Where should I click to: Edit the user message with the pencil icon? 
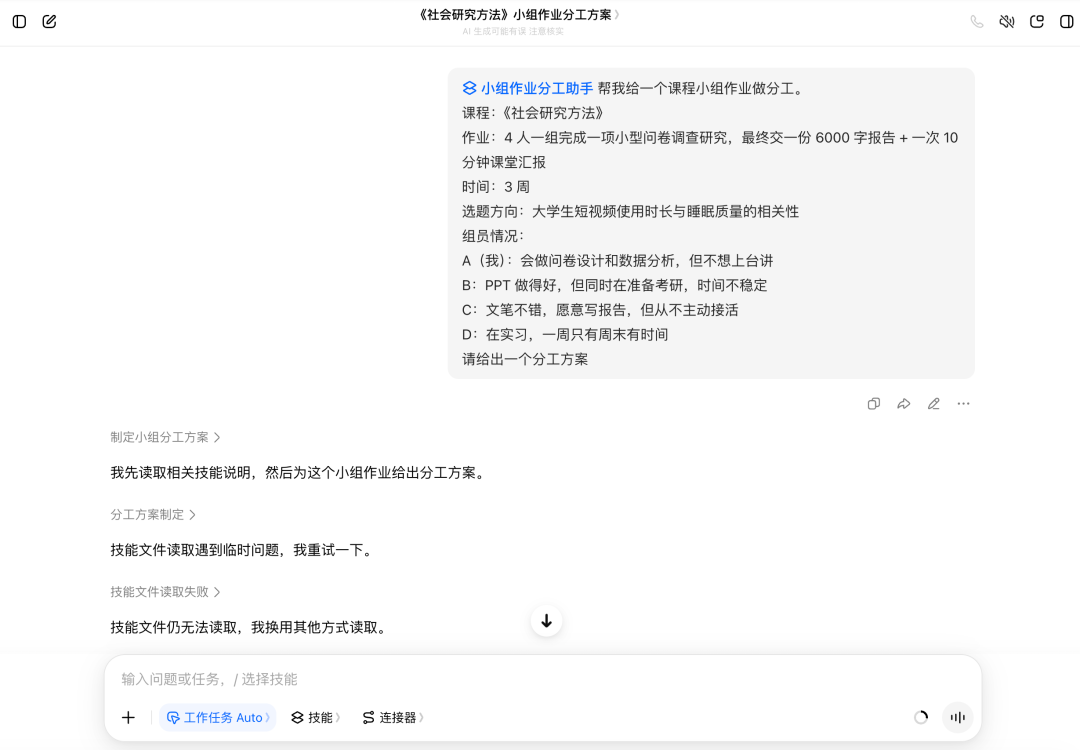933,404
